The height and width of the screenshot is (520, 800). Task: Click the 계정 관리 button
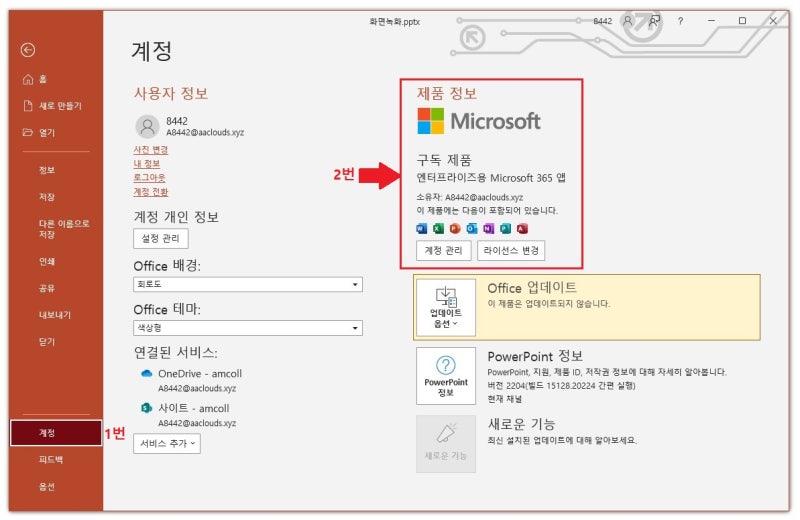pos(443,251)
